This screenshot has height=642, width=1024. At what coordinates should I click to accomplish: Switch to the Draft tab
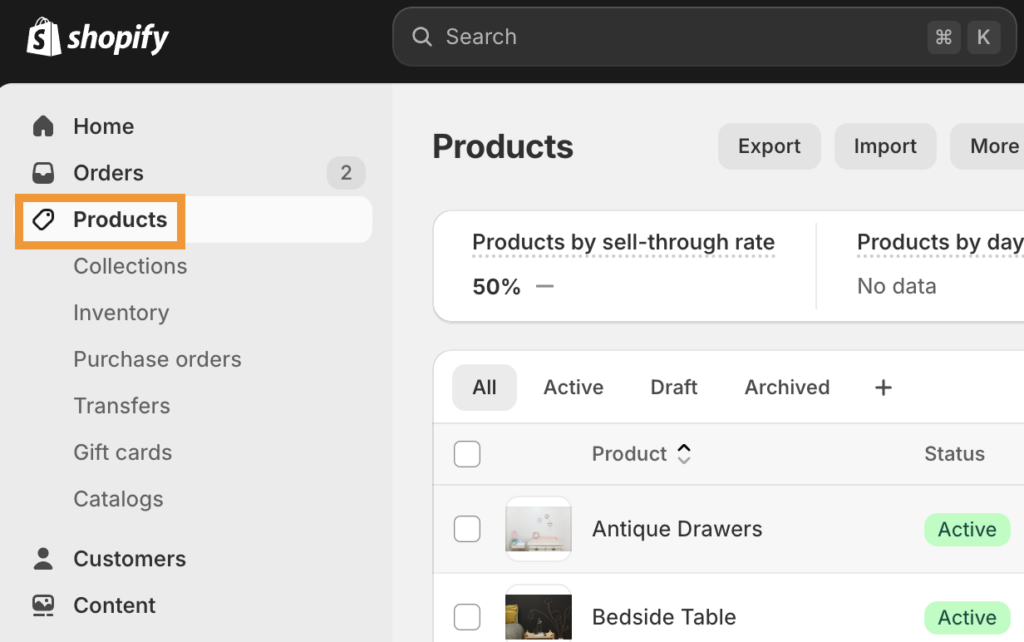pyautogui.click(x=673, y=387)
